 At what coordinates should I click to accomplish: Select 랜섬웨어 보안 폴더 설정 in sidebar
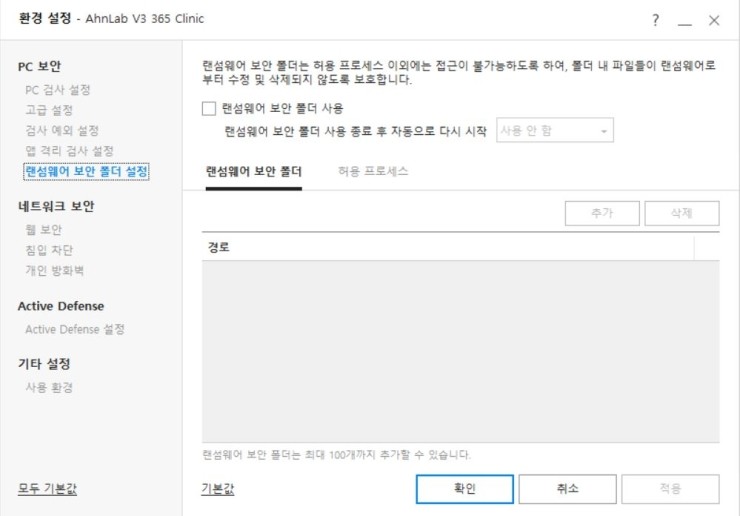pyautogui.click(x=86, y=171)
